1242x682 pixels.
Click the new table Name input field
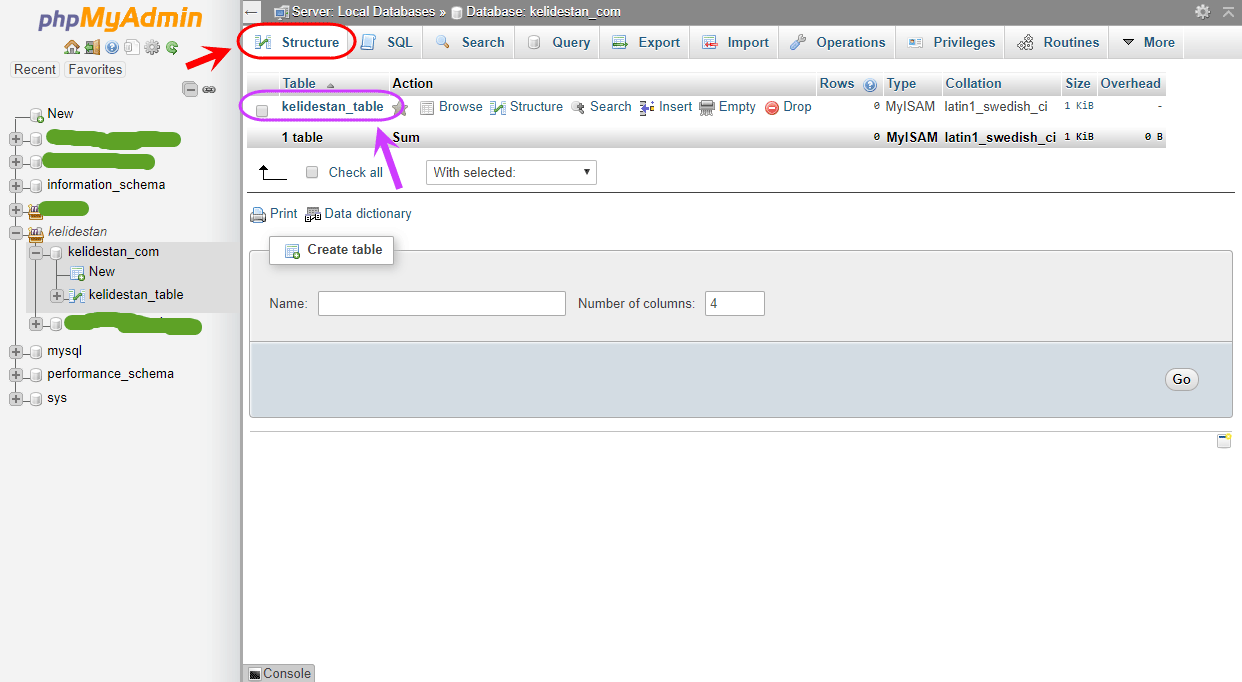442,303
